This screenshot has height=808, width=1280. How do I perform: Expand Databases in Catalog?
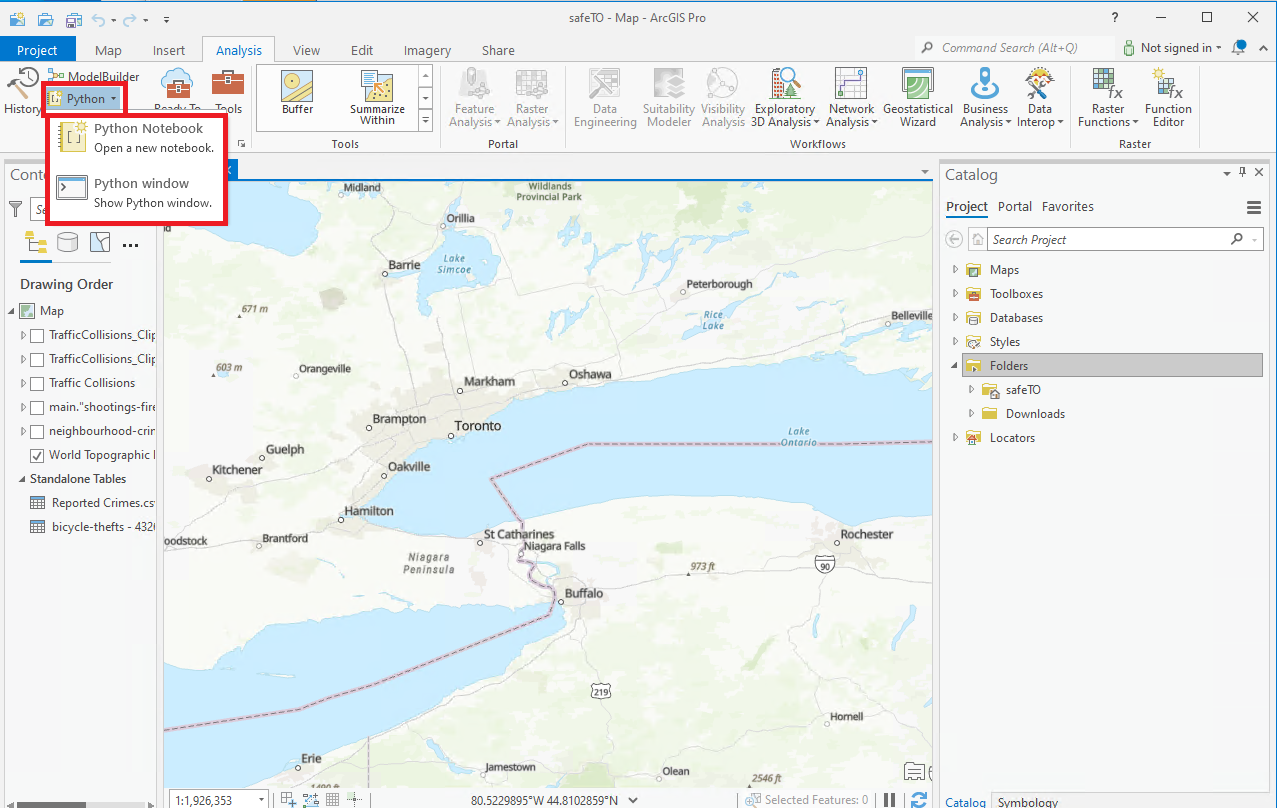[955, 318]
